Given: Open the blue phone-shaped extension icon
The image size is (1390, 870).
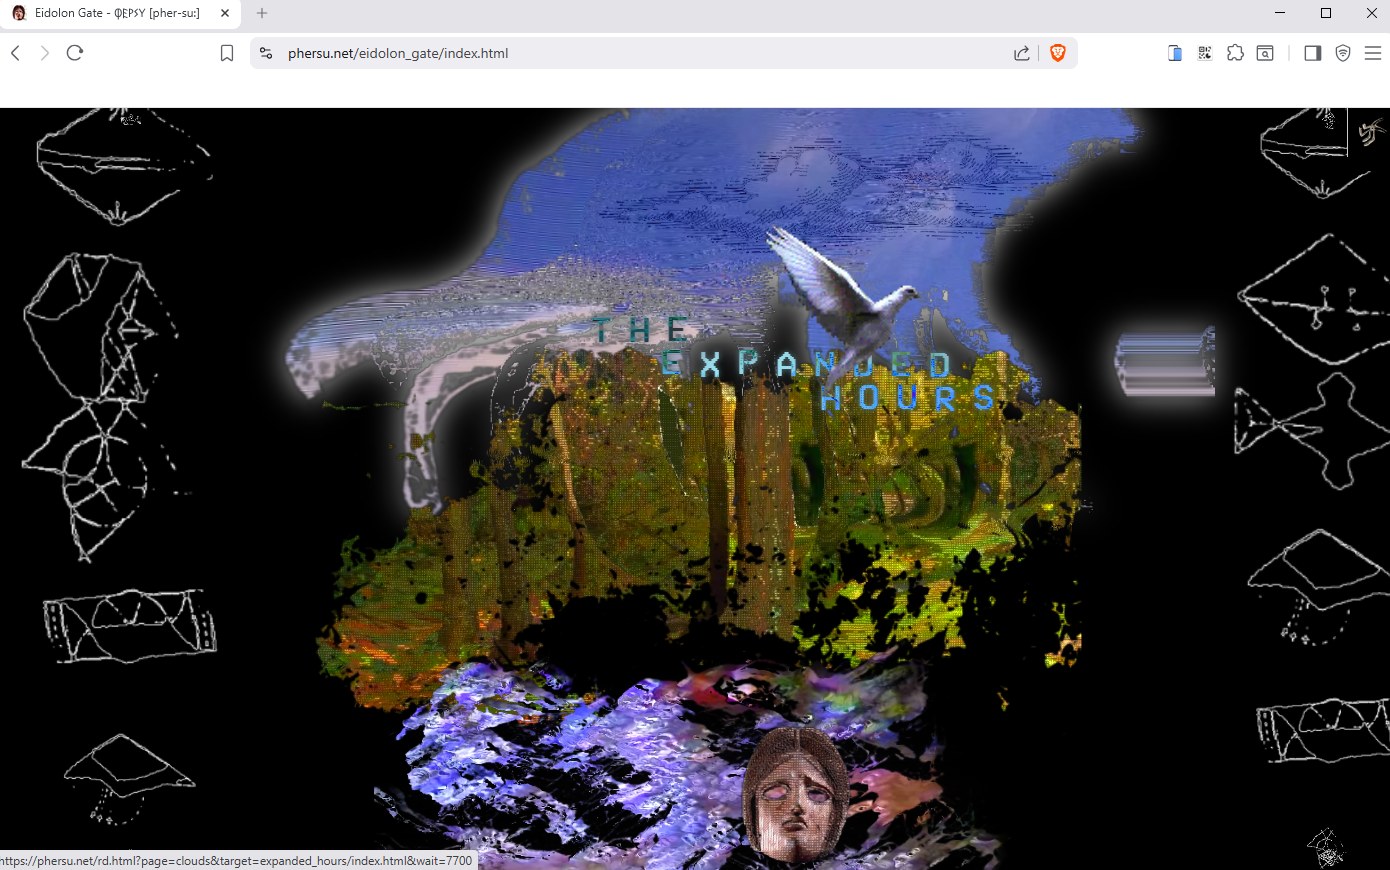Looking at the screenshot, I should point(1175,53).
